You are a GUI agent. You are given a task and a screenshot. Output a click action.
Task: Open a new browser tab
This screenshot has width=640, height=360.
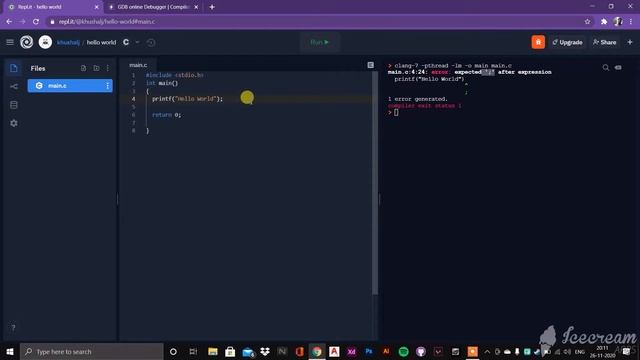pyautogui.click(x=212, y=7)
